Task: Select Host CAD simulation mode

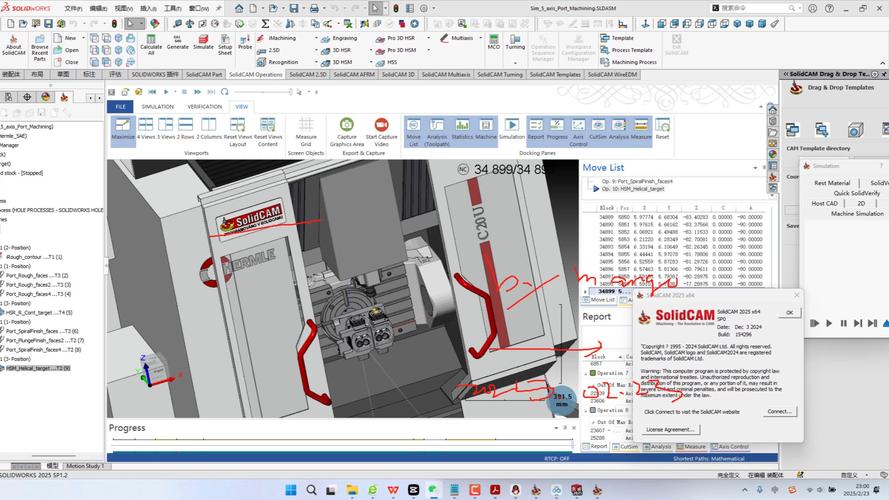Action: (824, 204)
